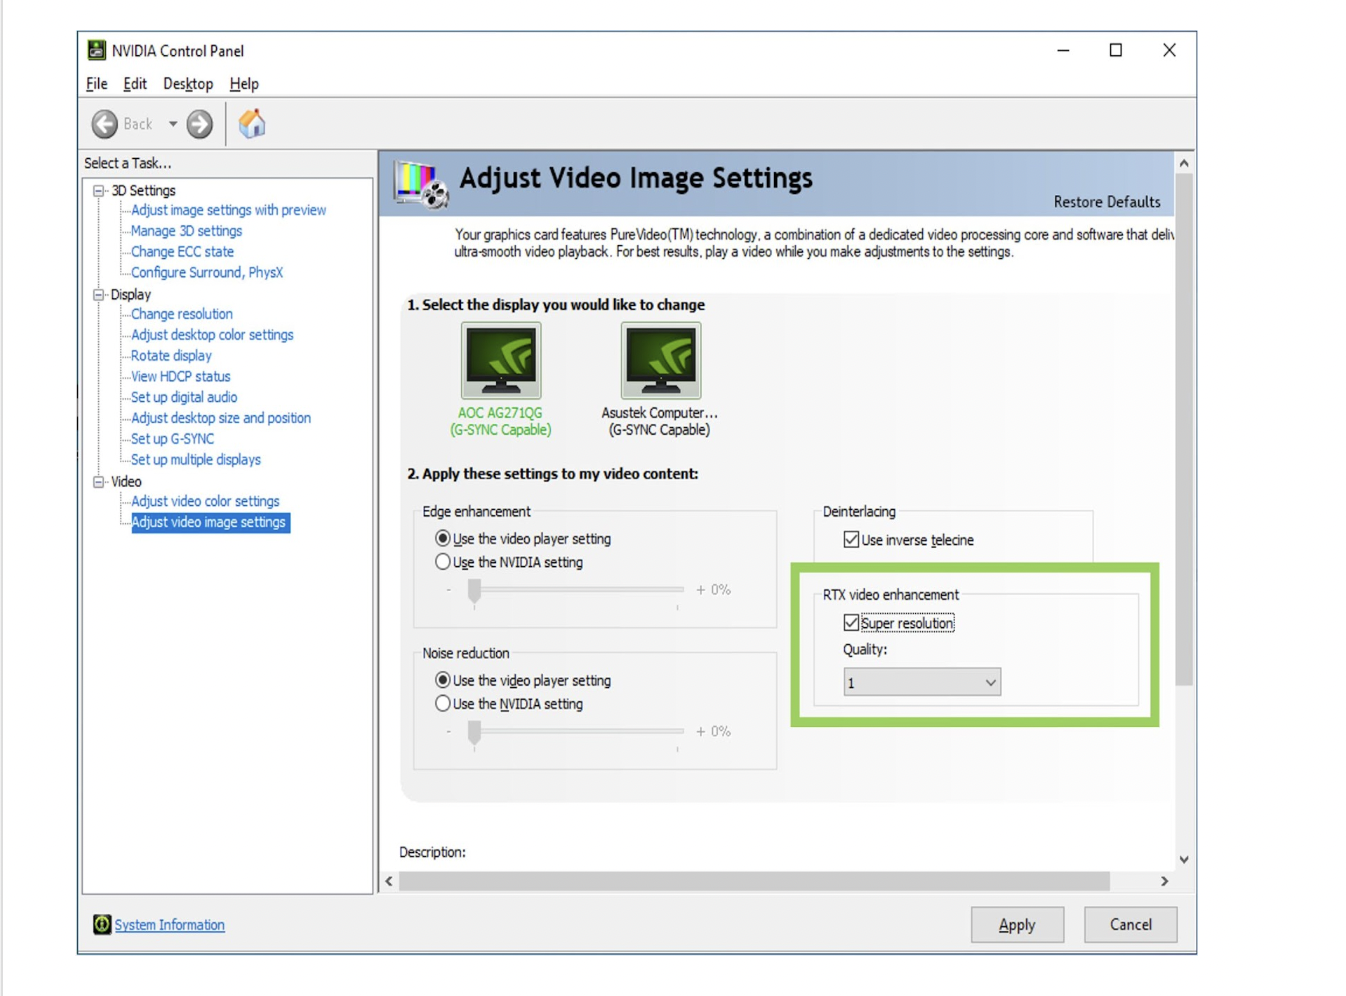This screenshot has height=996, width=1346.
Task: Open the Back history dropdown arrow
Action: pyautogui.click(x=172, y=124)
